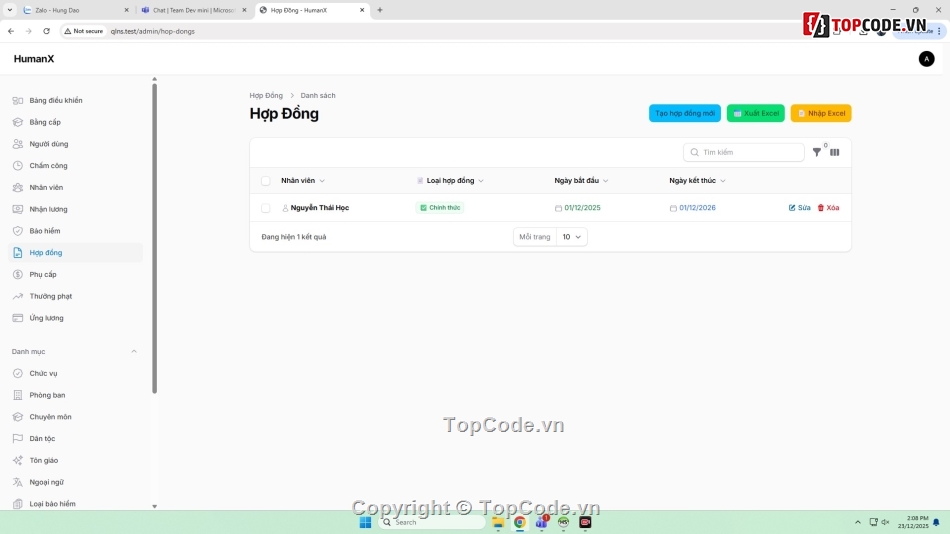Click the Thưởng phạt trend icon
Screen dimensions: 950x534
18,296
